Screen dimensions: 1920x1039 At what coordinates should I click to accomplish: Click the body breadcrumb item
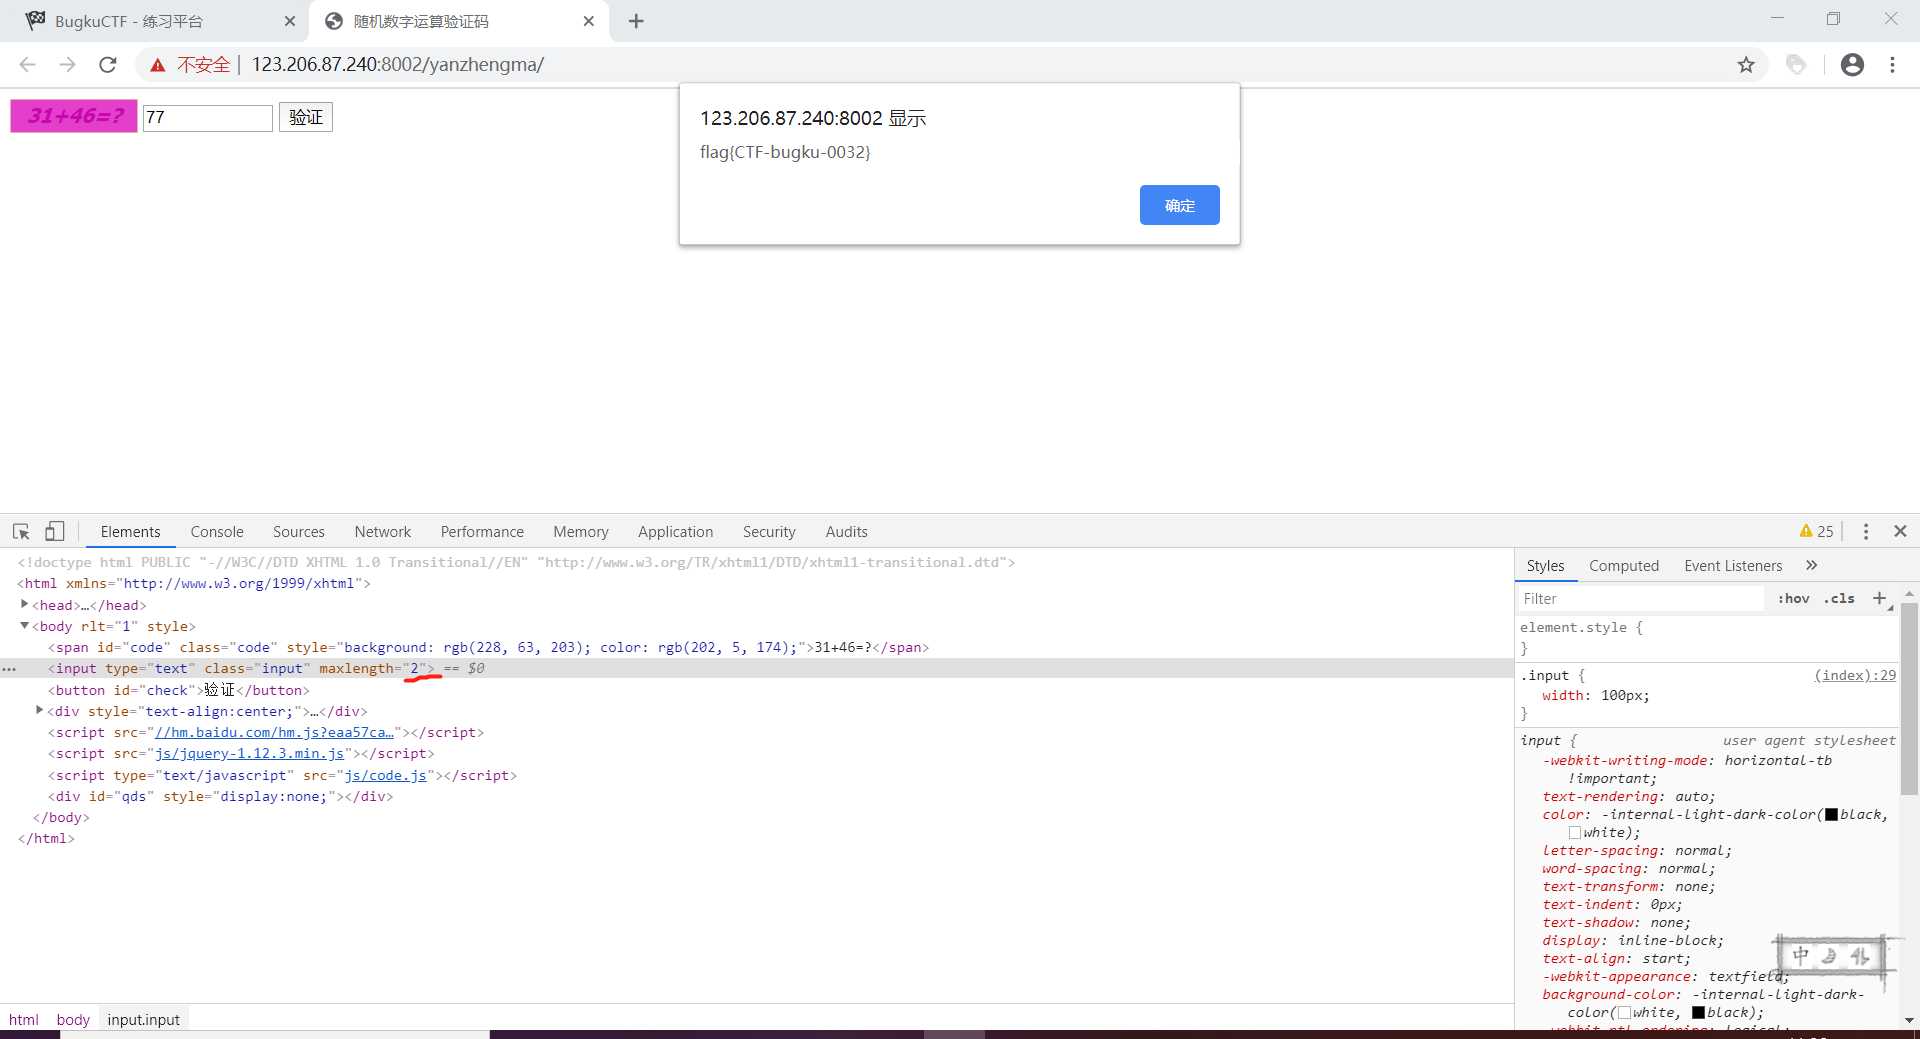tap(73, 1019)
